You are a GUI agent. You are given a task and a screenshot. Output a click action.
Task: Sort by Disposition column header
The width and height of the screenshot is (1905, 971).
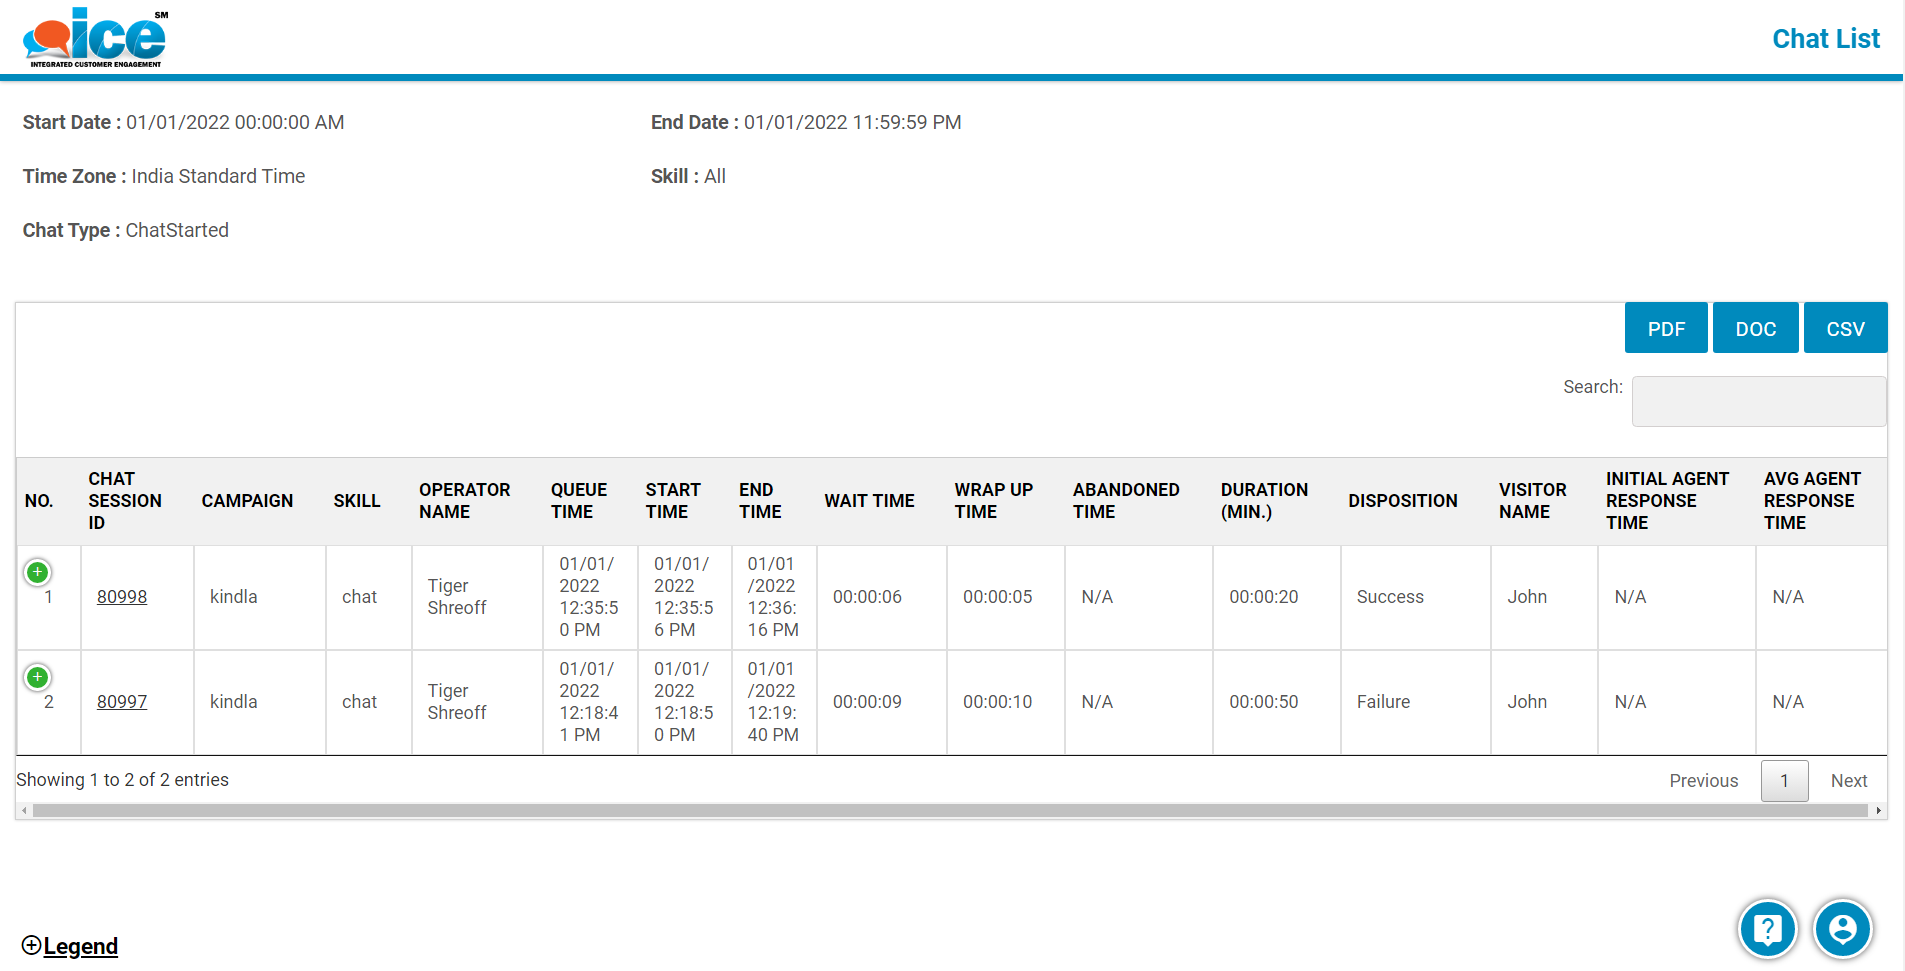click(x=1402, y=501)
